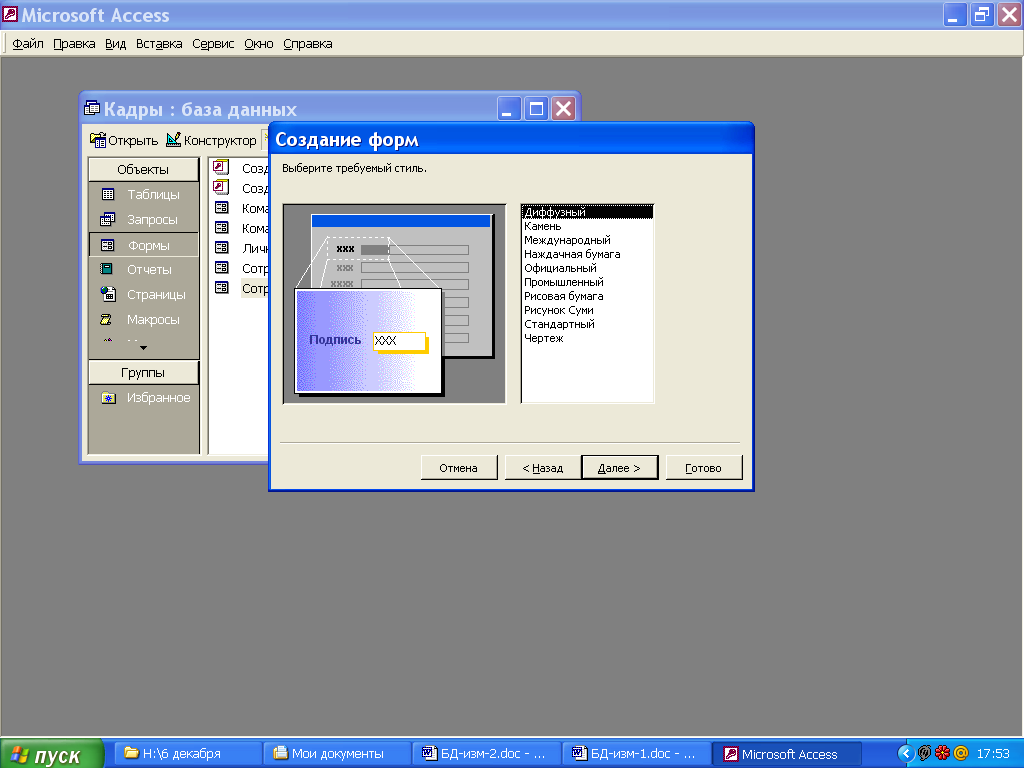Select the Наждачная бумага style
Screen dimensions: 1024x768
[587, 254]
